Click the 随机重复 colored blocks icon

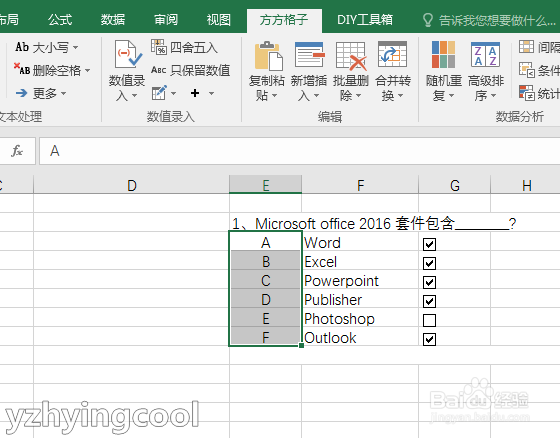pyautogui.click(x=443, y=54)
